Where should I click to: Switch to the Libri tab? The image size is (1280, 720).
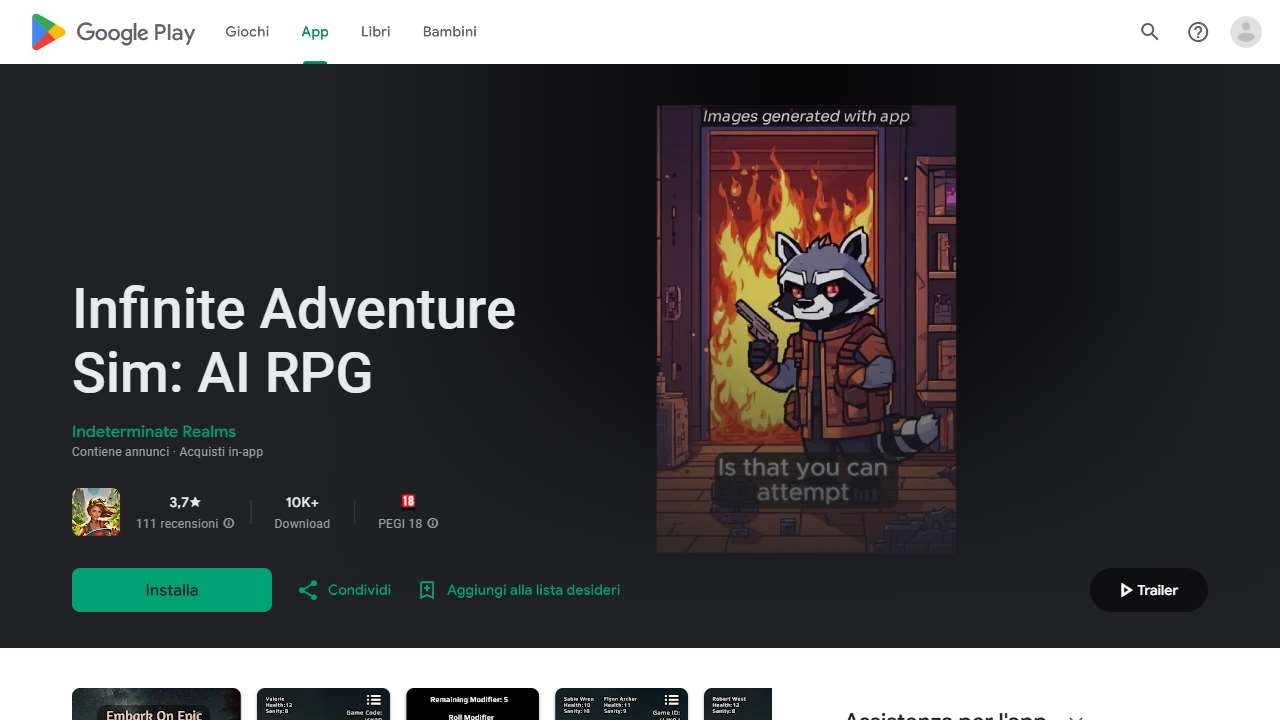[x=375, y=31]
